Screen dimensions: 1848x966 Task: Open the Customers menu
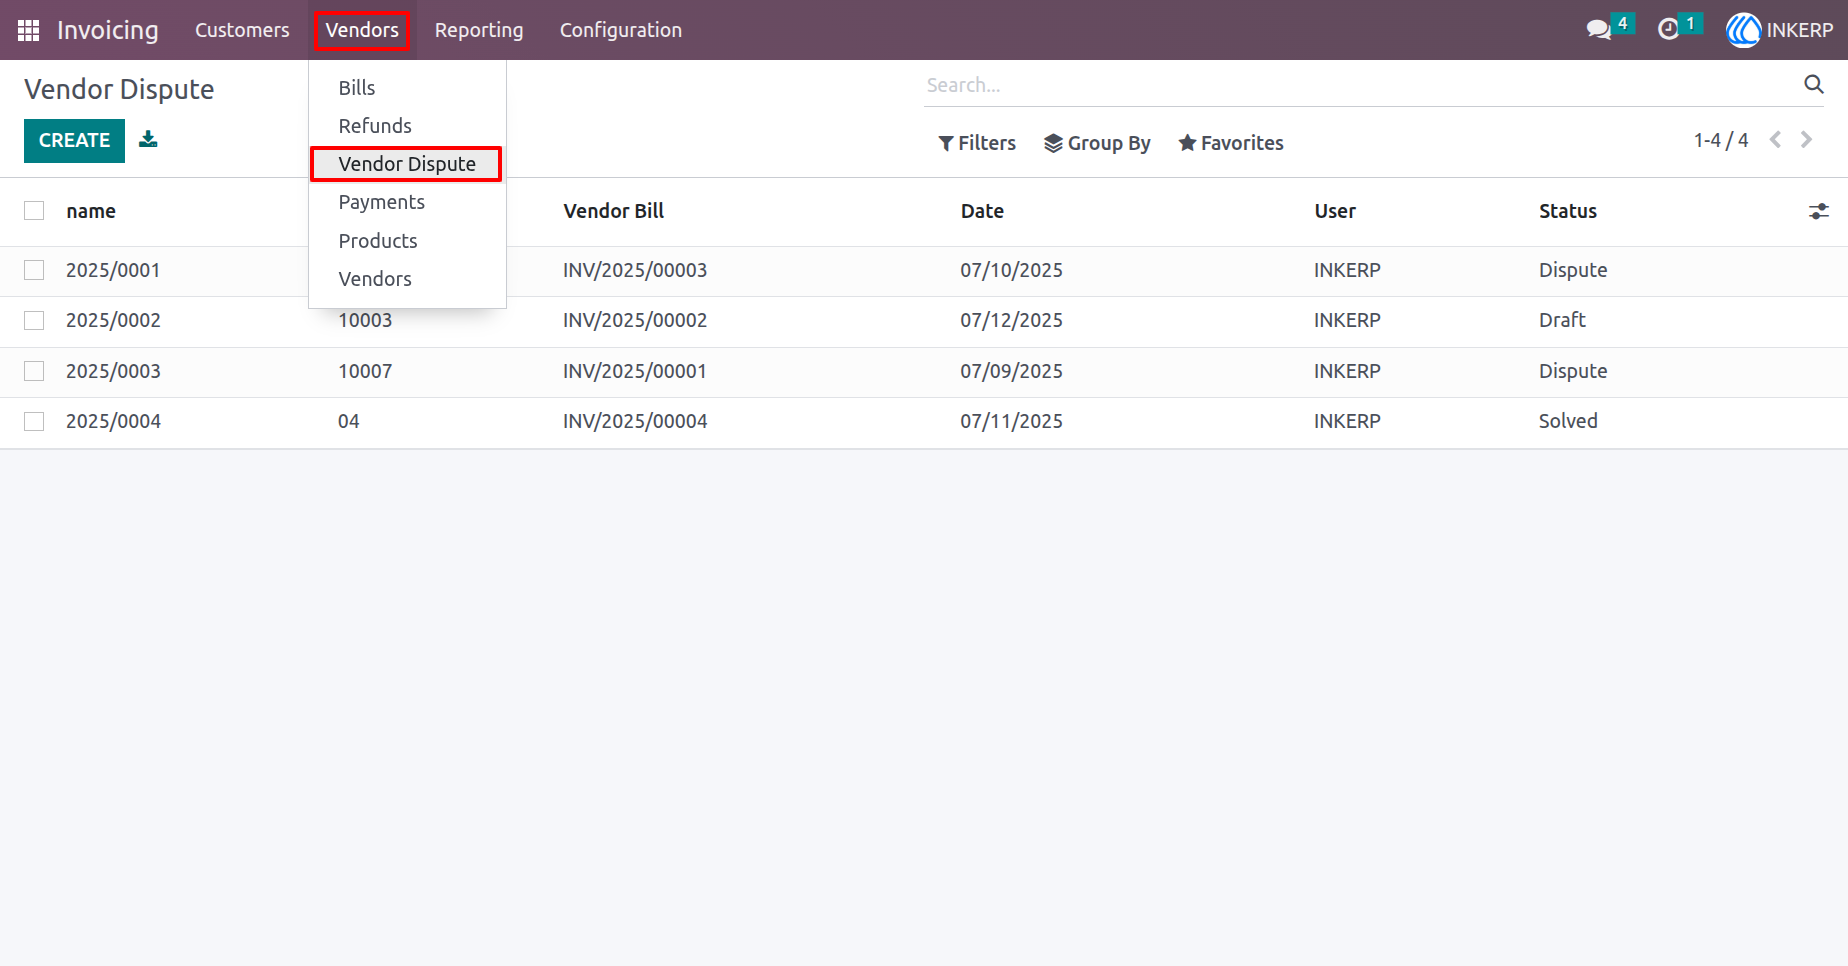[242, 30]
